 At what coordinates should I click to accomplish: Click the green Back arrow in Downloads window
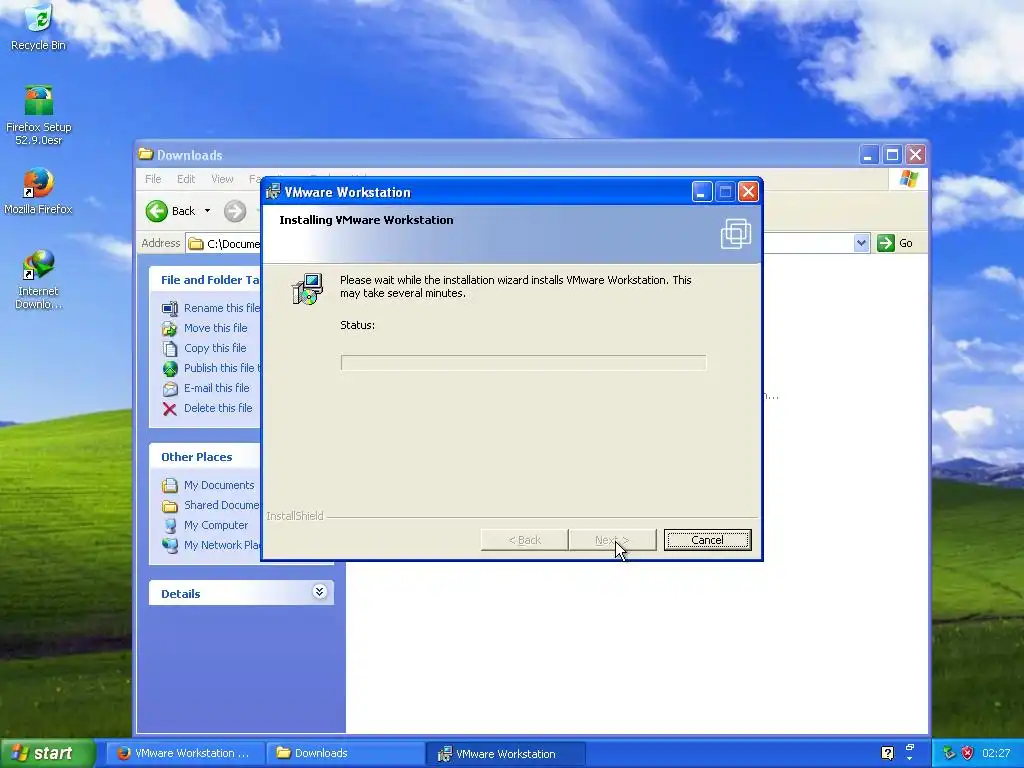[157, 211]
